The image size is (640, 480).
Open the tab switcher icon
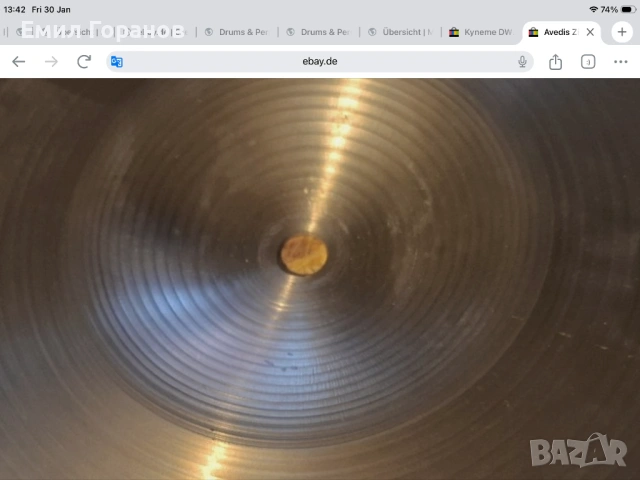(588, 62)
